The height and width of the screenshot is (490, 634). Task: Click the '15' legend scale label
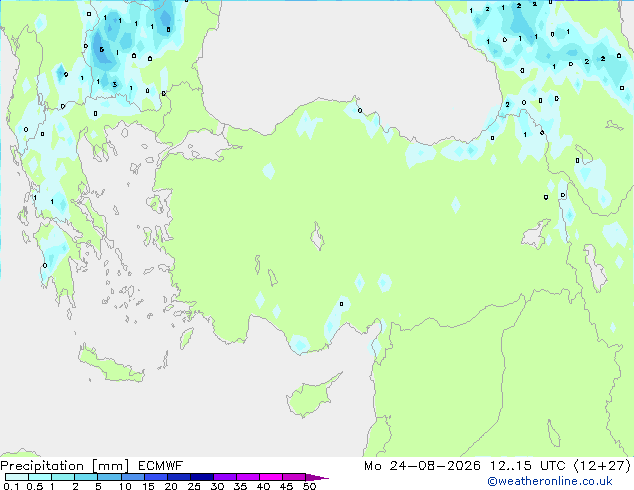pos(148,486)
